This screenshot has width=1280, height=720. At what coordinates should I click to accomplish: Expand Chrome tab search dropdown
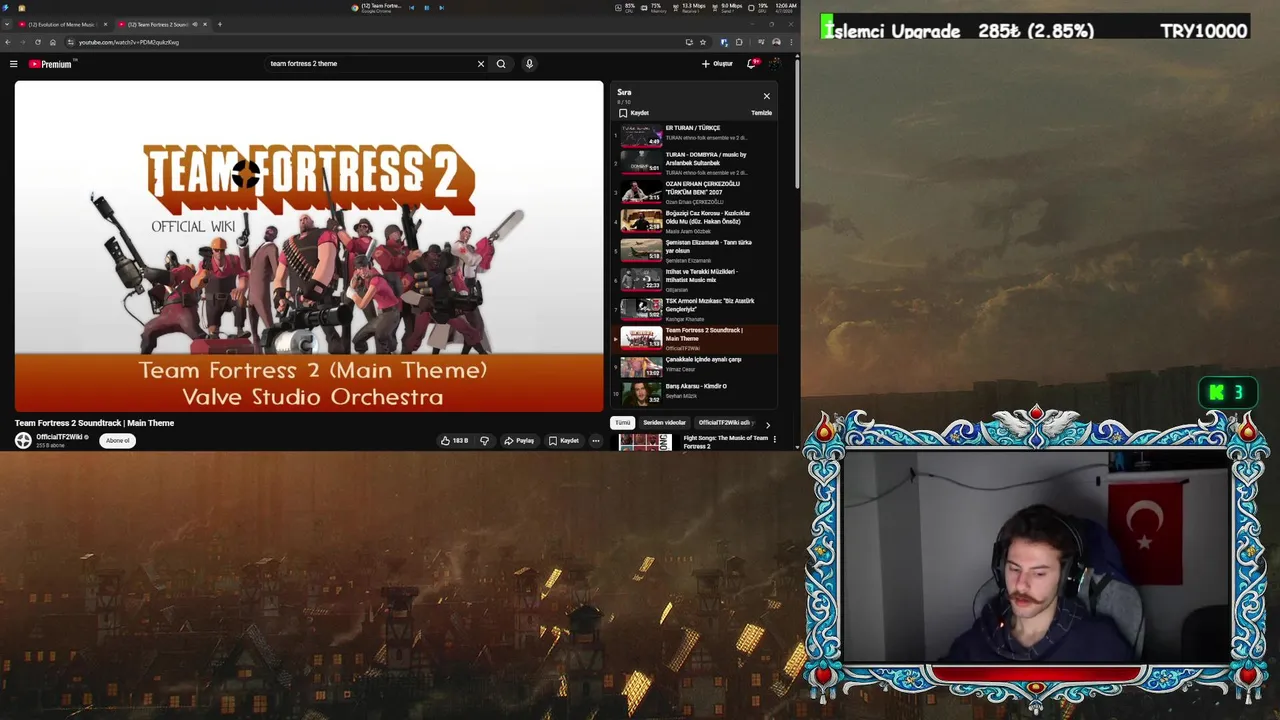click(7, 24)
